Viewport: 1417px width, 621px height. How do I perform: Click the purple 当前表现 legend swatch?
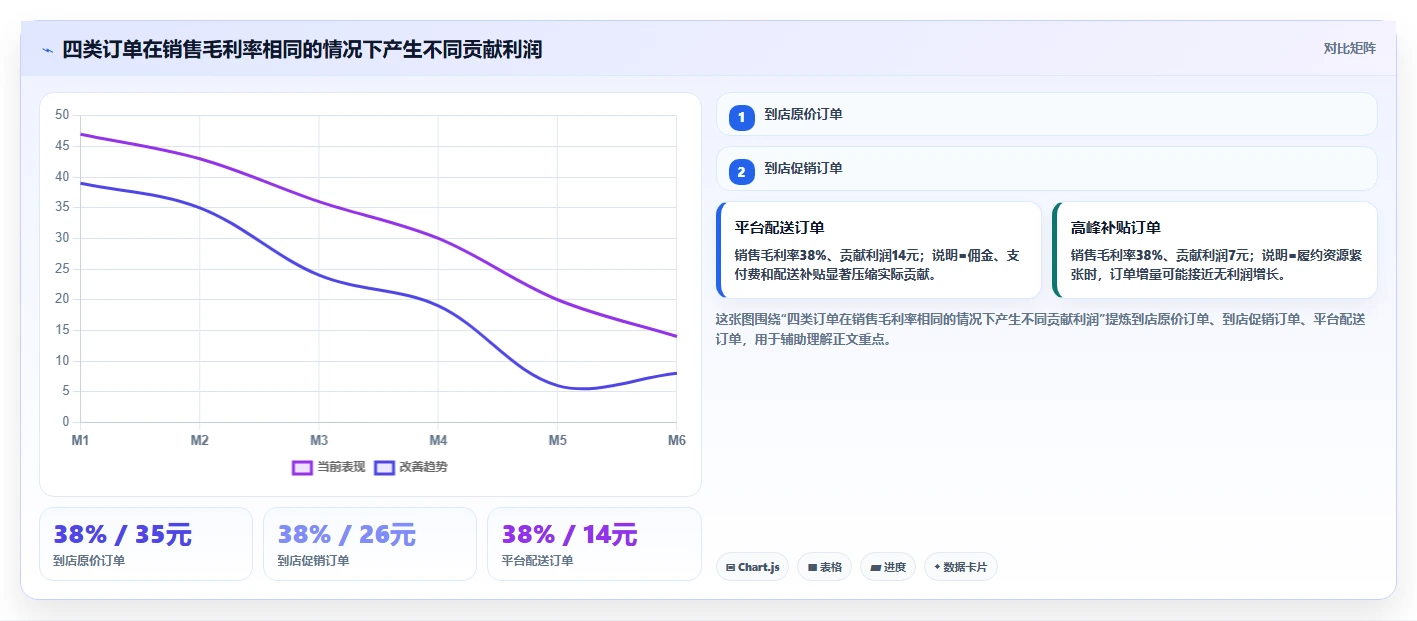coord(302,467)
